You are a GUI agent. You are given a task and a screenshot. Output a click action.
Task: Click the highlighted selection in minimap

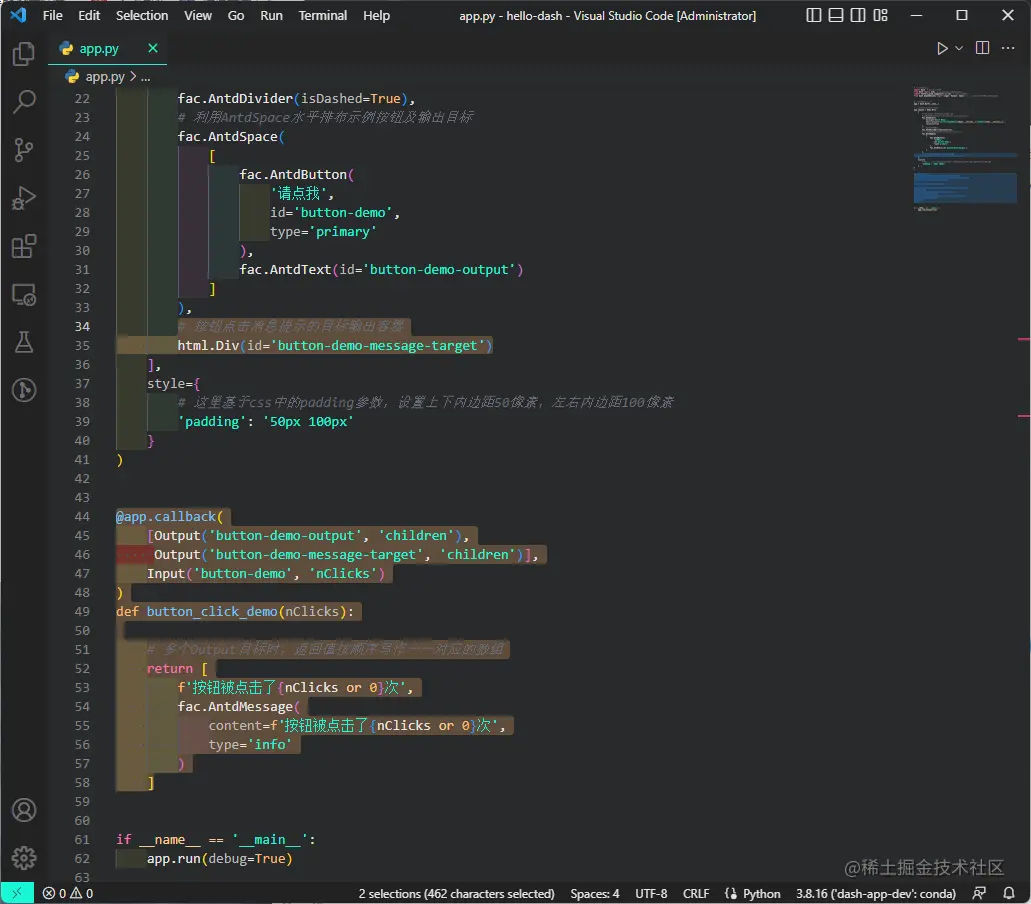pos(965,187)
